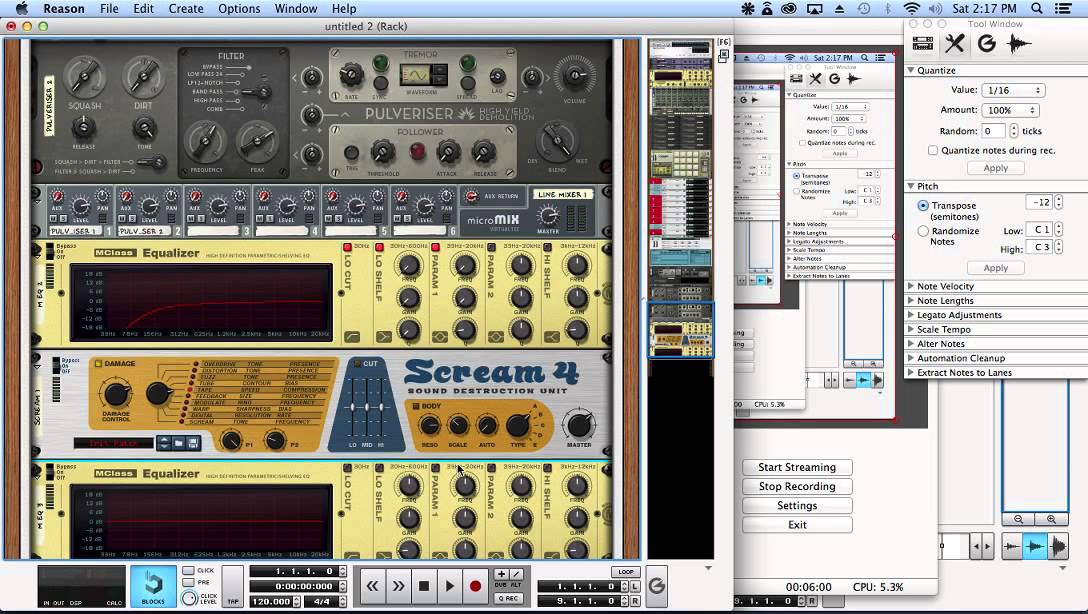Viewport: 1088px width, 614px height.
Task: Select the Sequencer Tools tab icon
Action: [x=954, y=44]
